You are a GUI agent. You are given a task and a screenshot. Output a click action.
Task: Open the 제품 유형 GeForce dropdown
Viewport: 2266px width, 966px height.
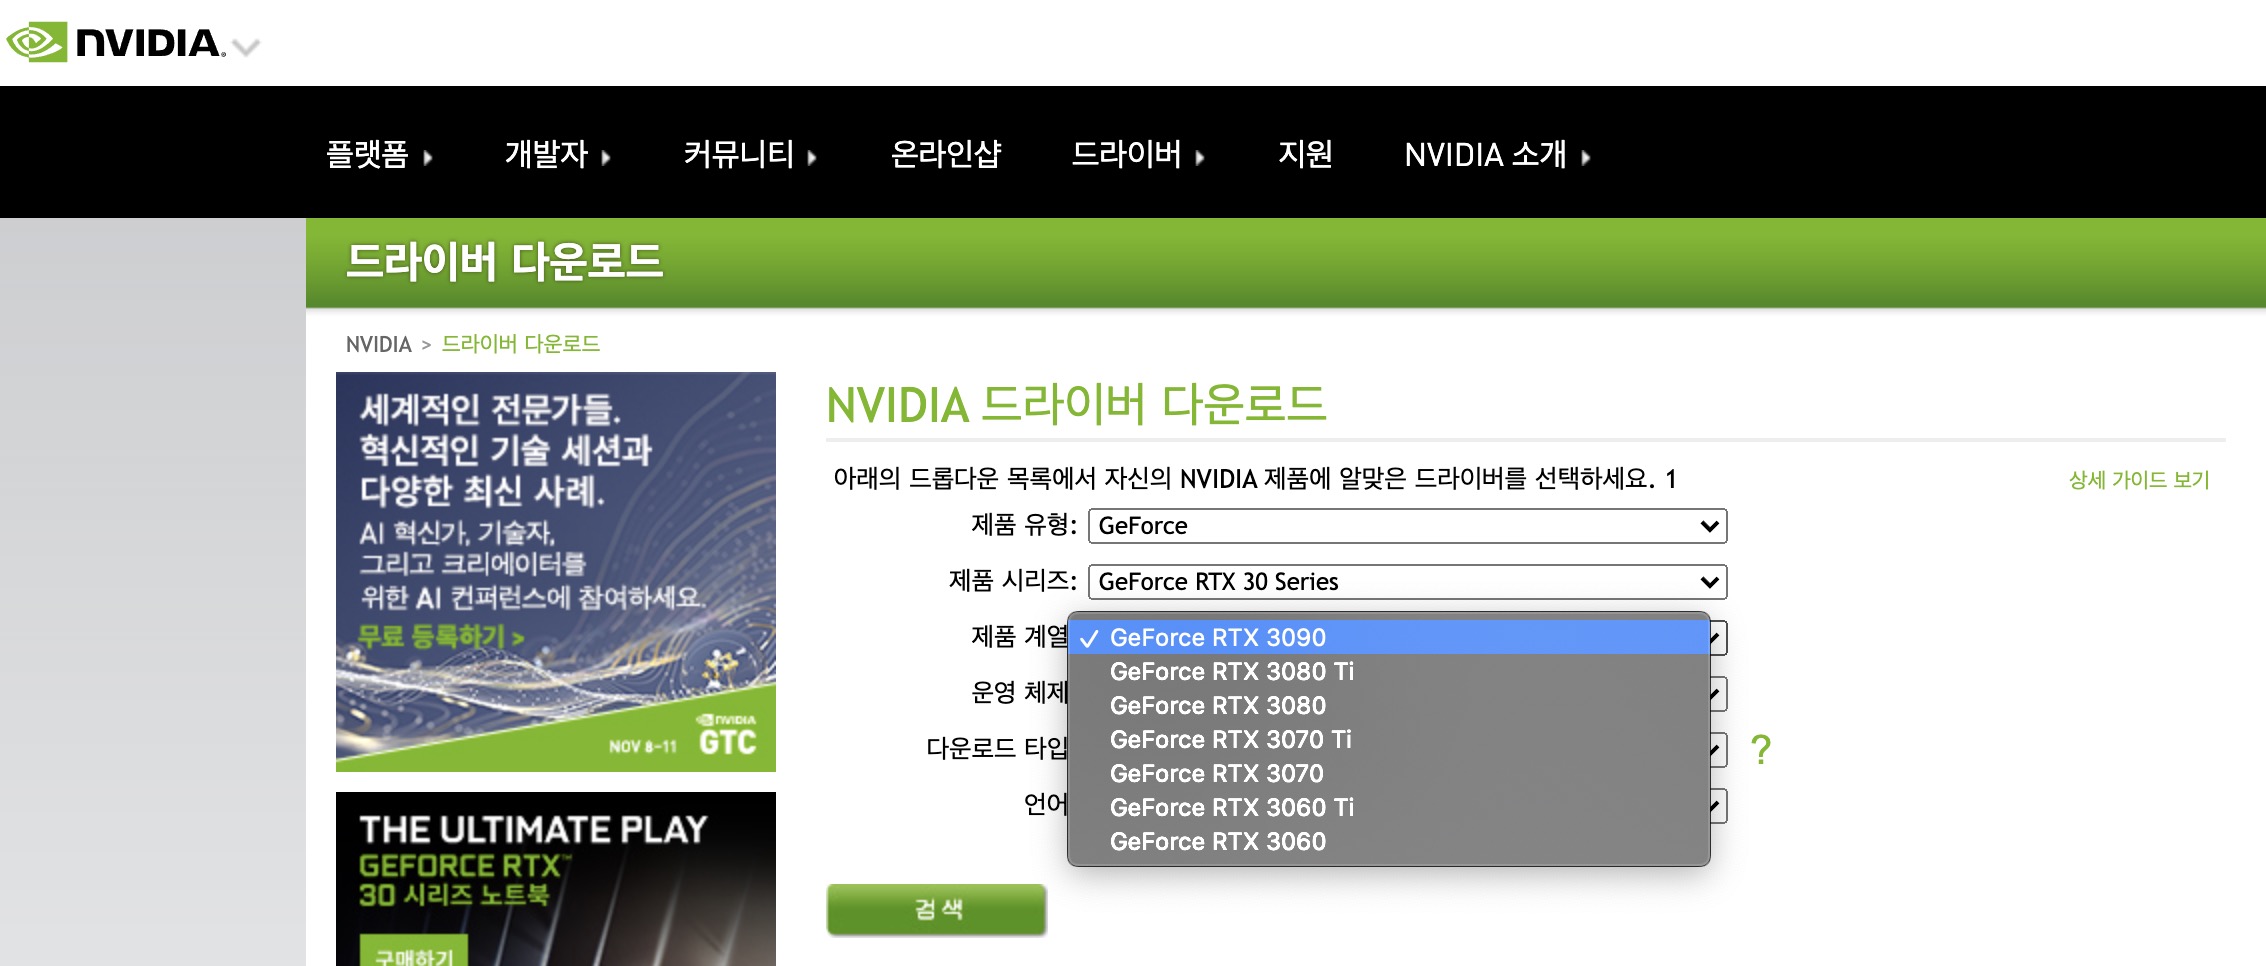click(x=1407, y=526)
